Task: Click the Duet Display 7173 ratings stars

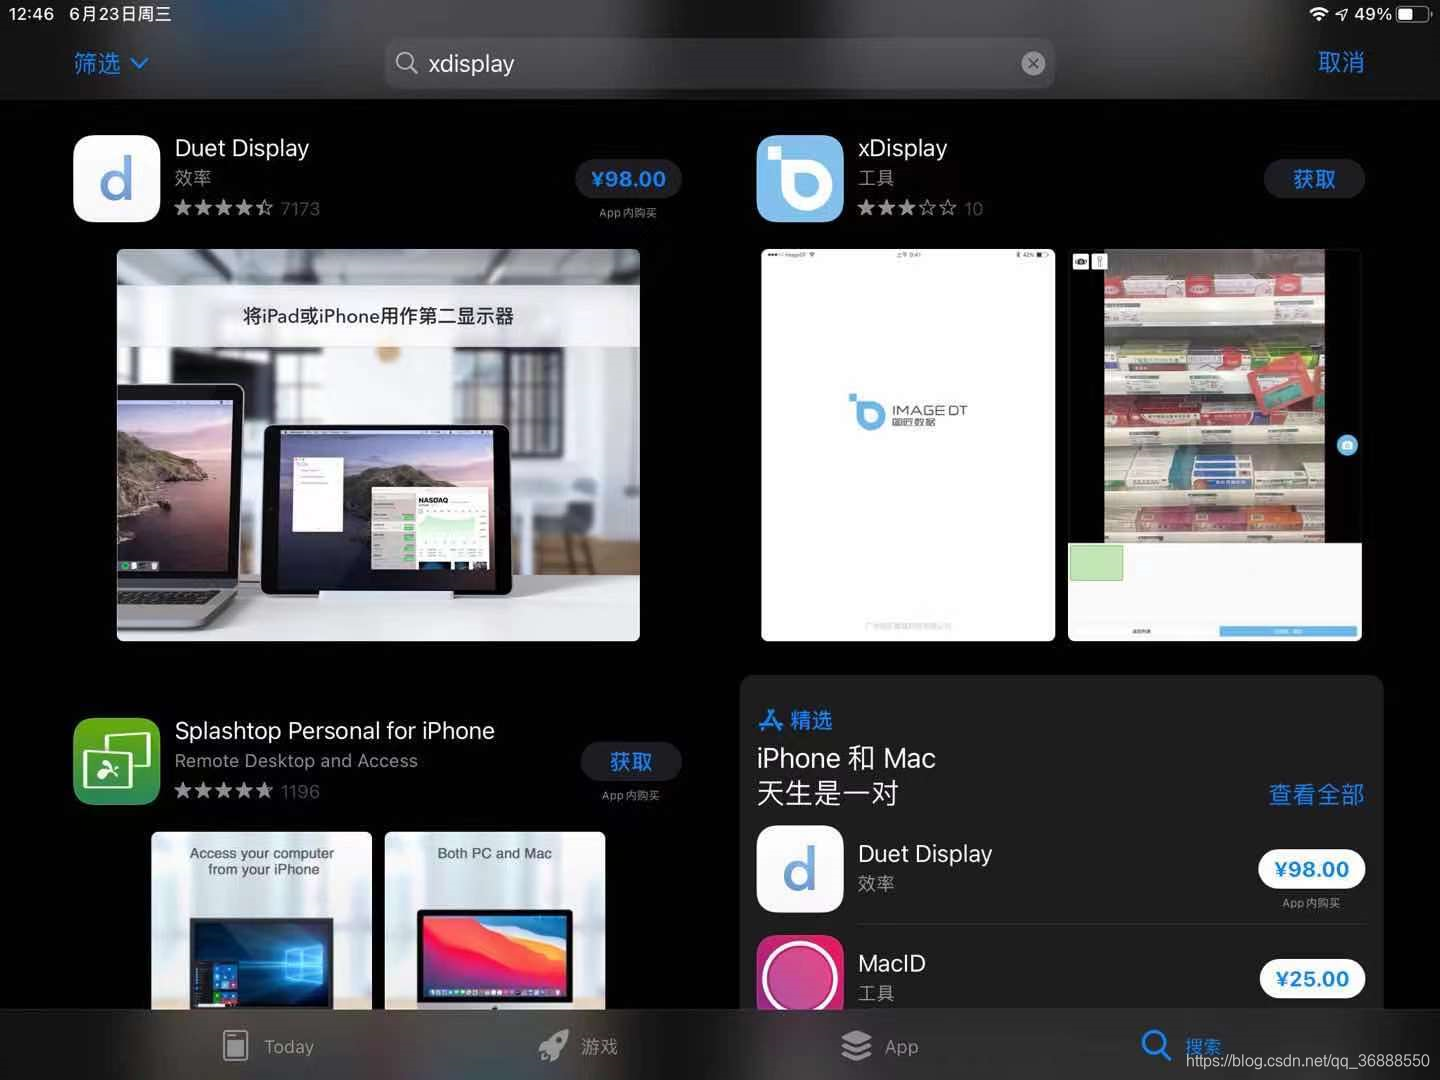Action: (x=247, y=208)
